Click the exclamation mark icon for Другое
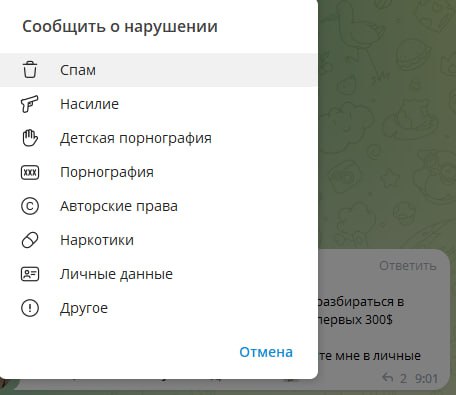Image resolution: width=456 pixels, height=395 pixels. coord(30,308)
